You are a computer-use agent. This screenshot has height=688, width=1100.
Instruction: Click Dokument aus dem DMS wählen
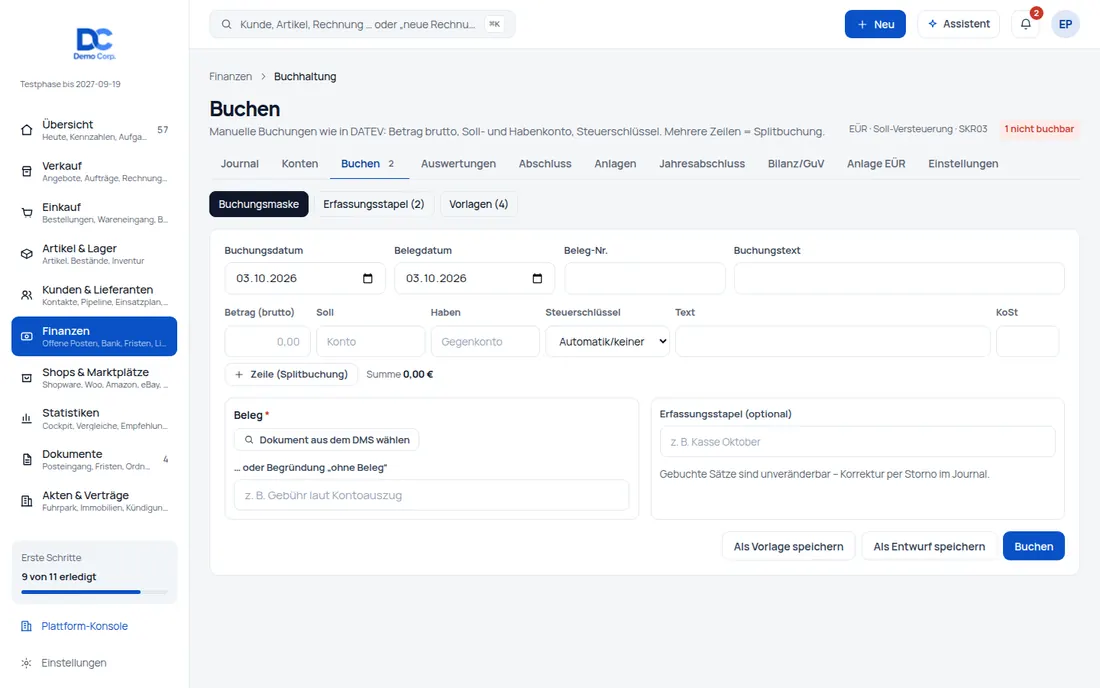pyautogui.click(x=326, y=440)
